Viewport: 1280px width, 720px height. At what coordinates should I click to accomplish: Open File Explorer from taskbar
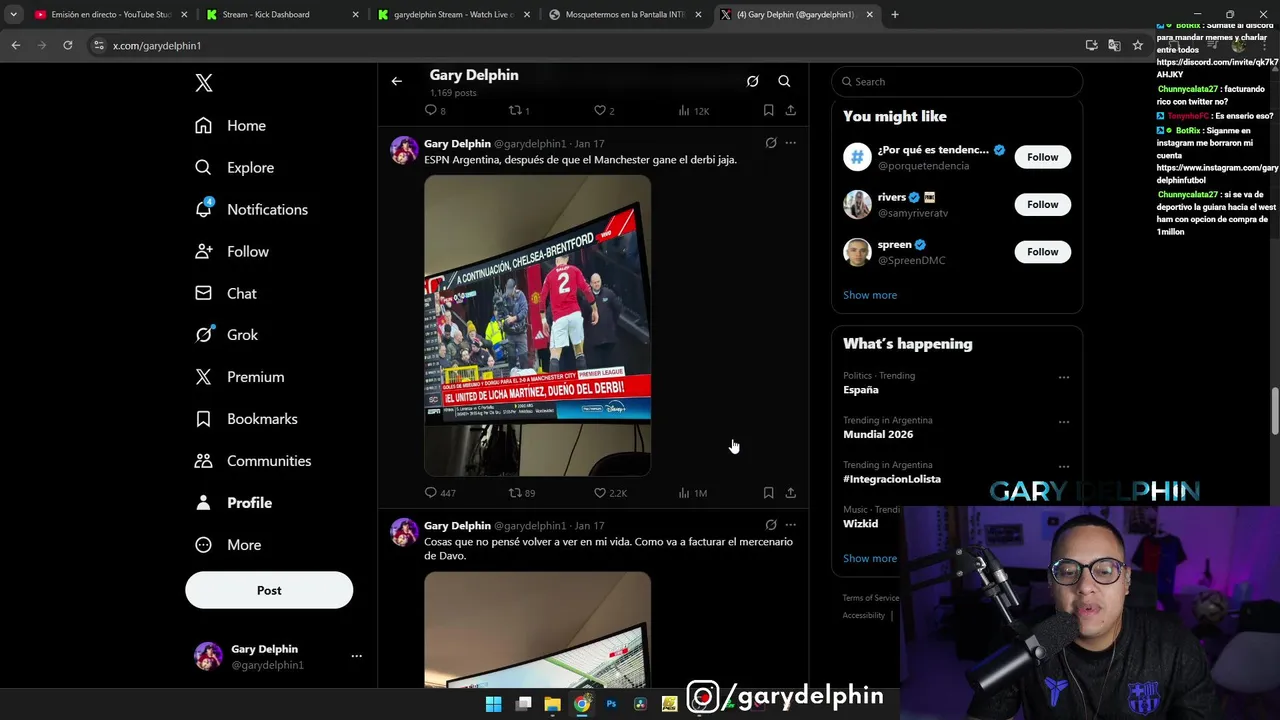[x=552, y=704]
